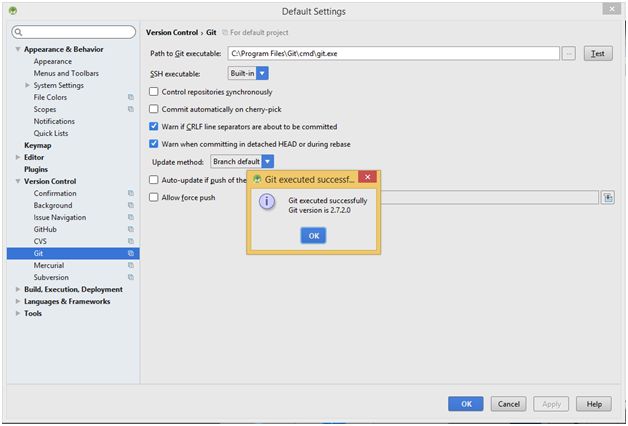Uncheck Warn if CRLF line separators option
Screen dimensions: 628x426
(154, 127)
